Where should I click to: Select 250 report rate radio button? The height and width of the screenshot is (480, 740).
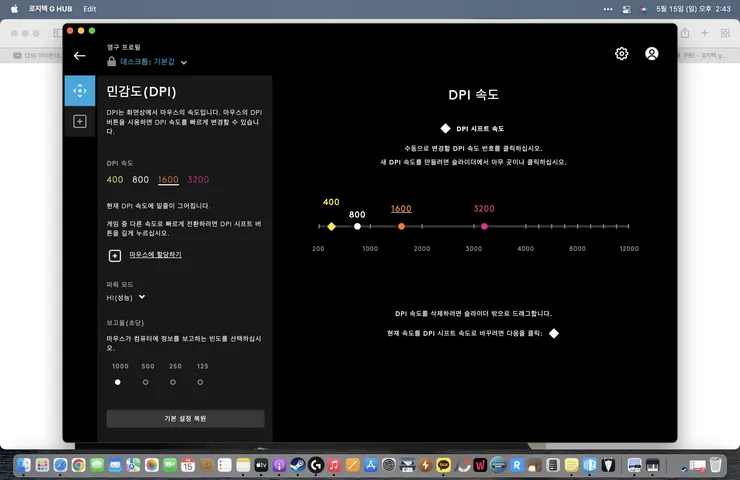pyautogui.click(x=173, y=382)
